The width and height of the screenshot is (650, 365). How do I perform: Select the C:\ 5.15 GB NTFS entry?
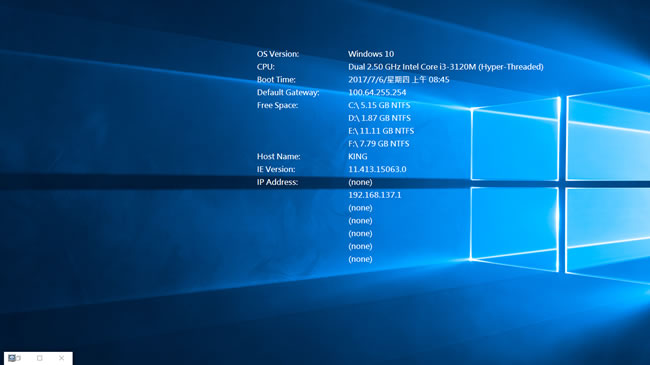click(x=379, y=105)
